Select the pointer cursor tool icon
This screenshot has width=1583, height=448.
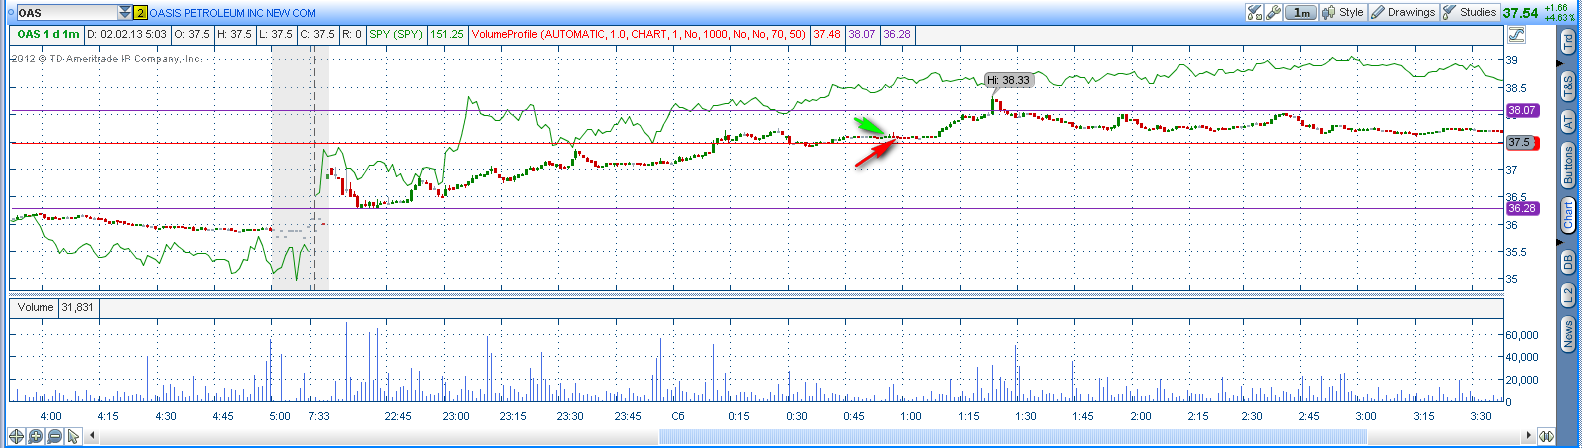pos(73,436)
